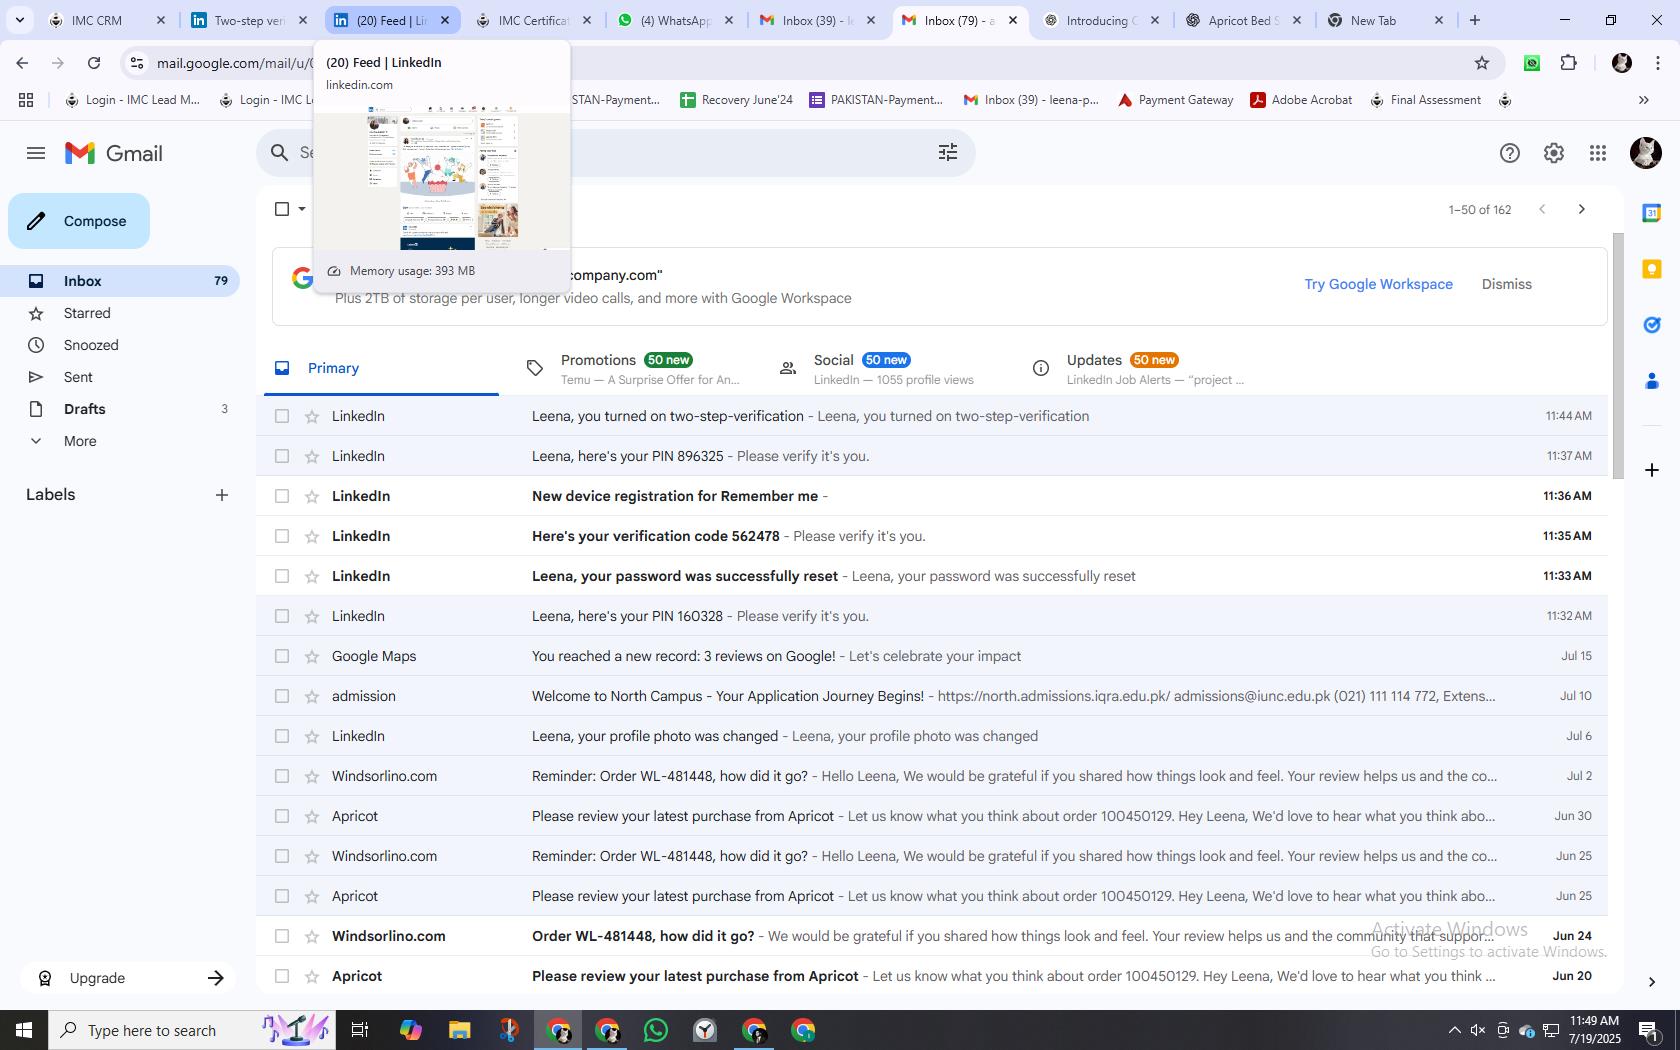The image size is (1680, 1050).
Task: Select profile photo changed email checkbox
Action: click(282, 736)
